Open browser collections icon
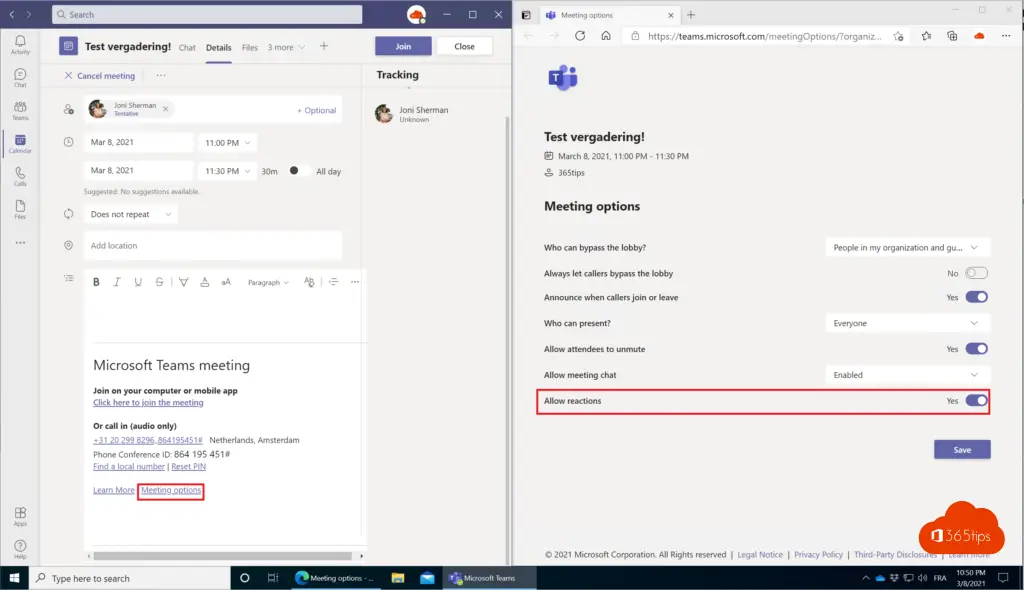The height and width of the screenshot is (590, 1024). point(952,36)
